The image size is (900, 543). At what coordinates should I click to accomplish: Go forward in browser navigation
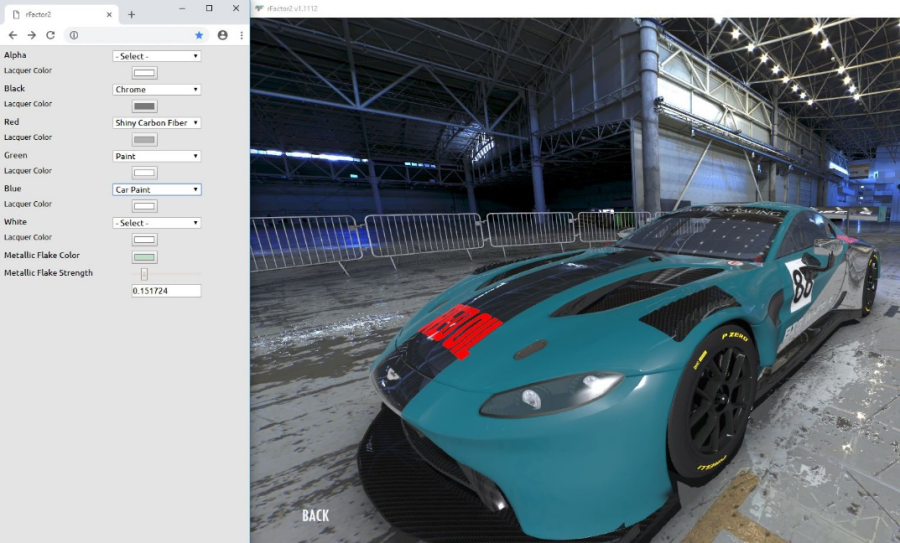(32, 35)
